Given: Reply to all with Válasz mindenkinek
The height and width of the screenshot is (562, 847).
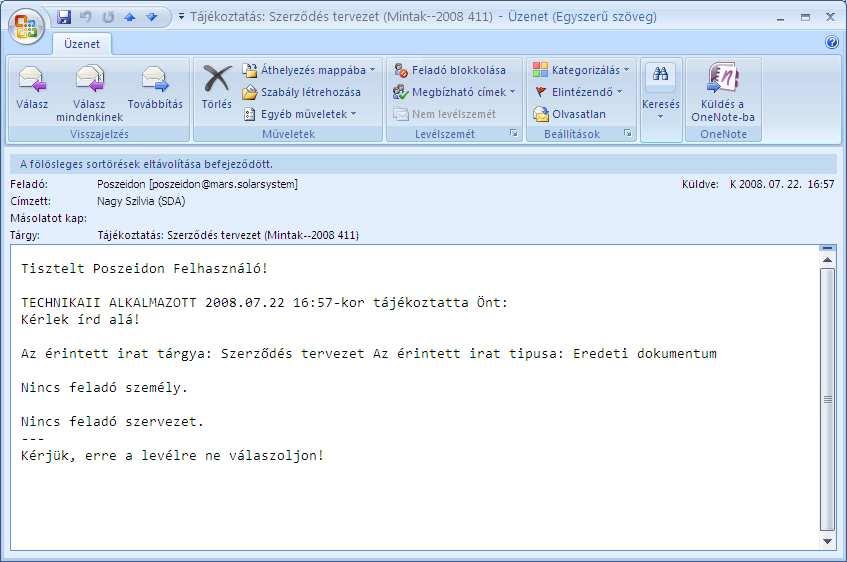Looking at the screenshot, I should click(90, 94).
